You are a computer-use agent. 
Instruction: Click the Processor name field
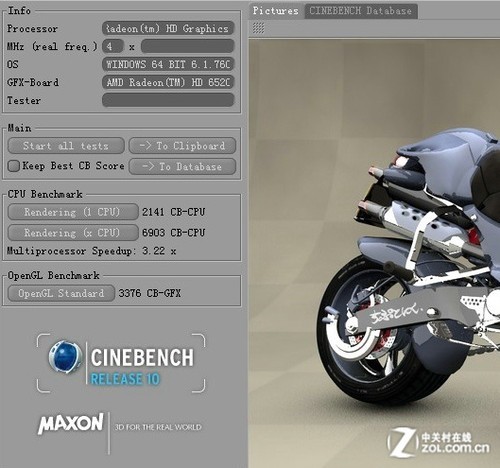coord(168,29)
